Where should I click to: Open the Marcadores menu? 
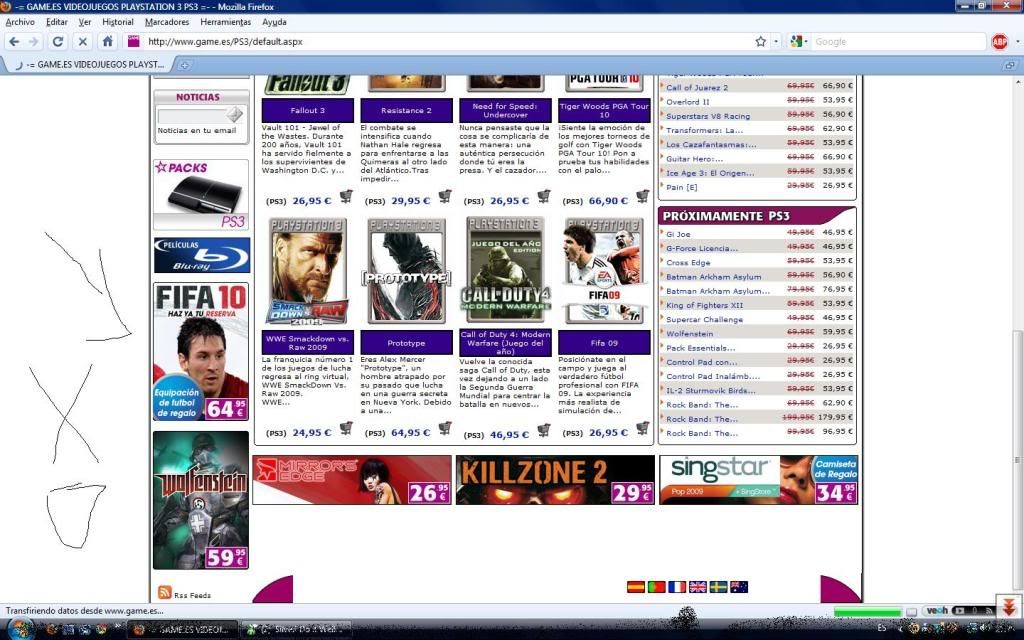point(167,21)
